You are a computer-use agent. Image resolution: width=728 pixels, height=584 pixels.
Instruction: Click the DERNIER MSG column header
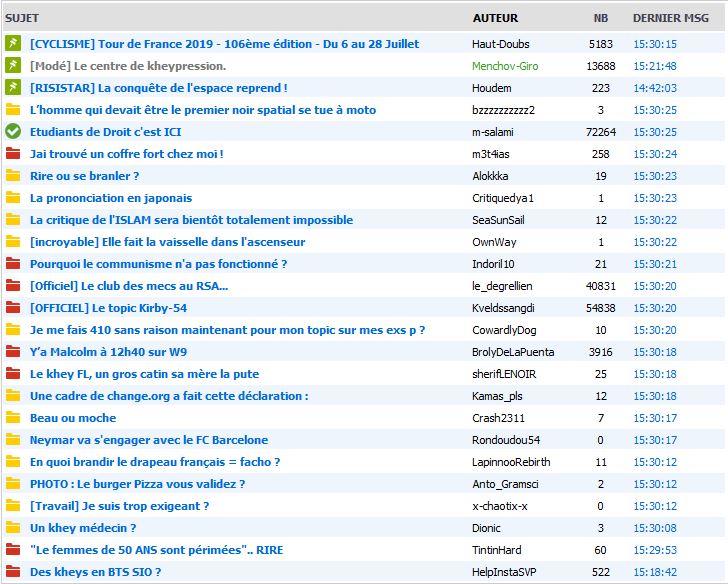click(670, 18)
